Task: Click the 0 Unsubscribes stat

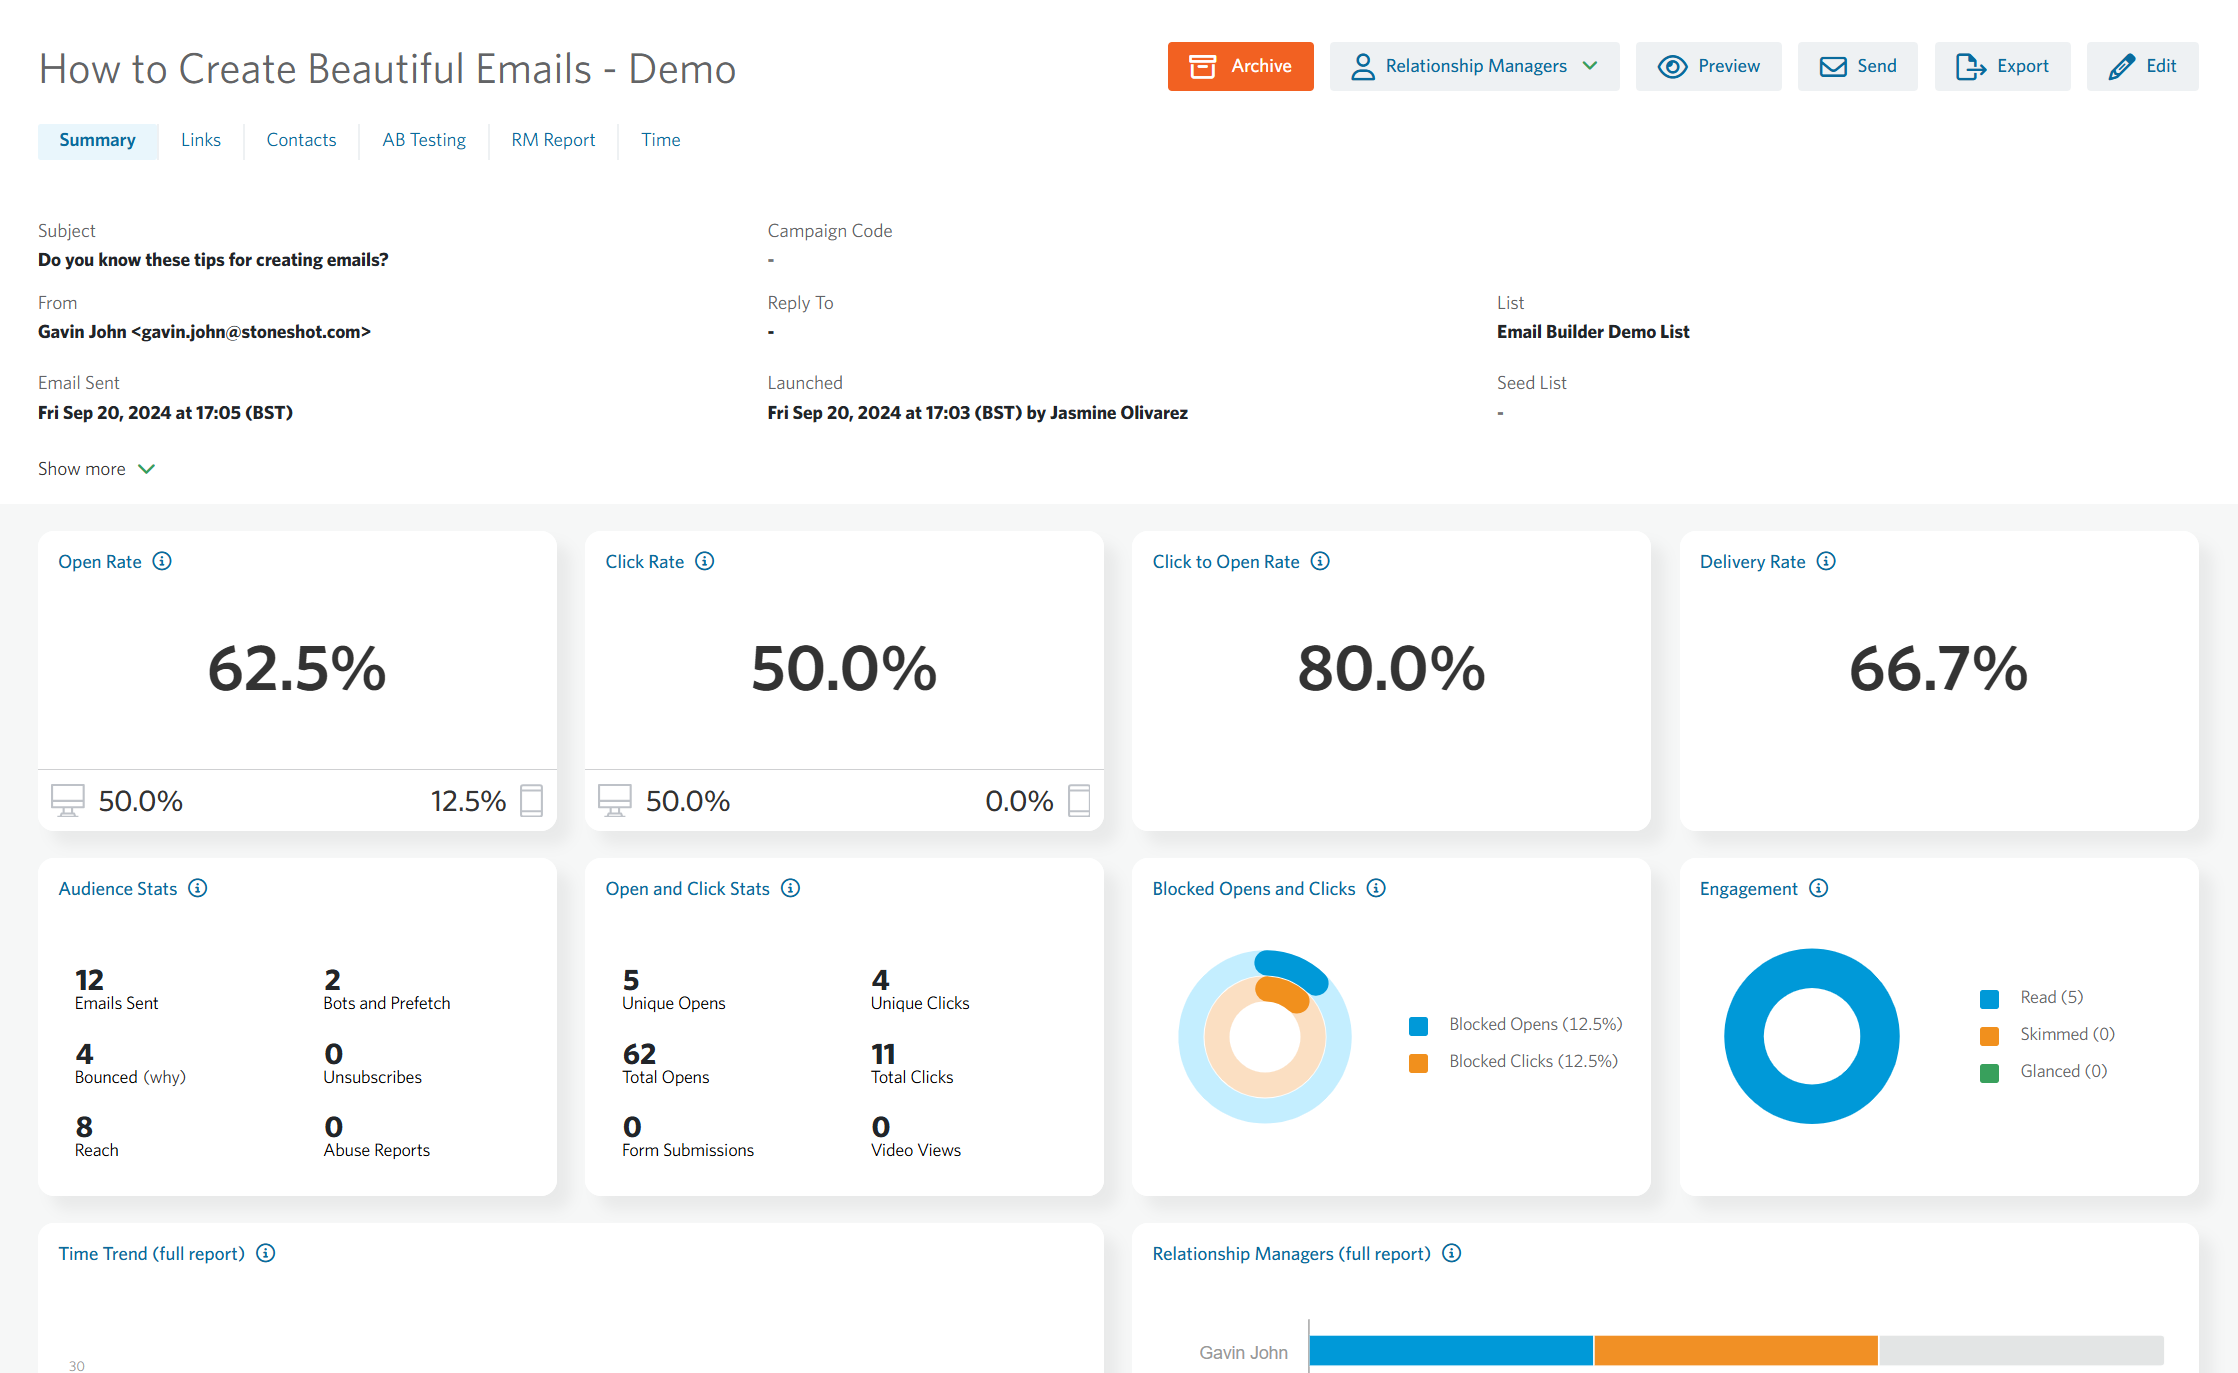Action: [372, 1063]
